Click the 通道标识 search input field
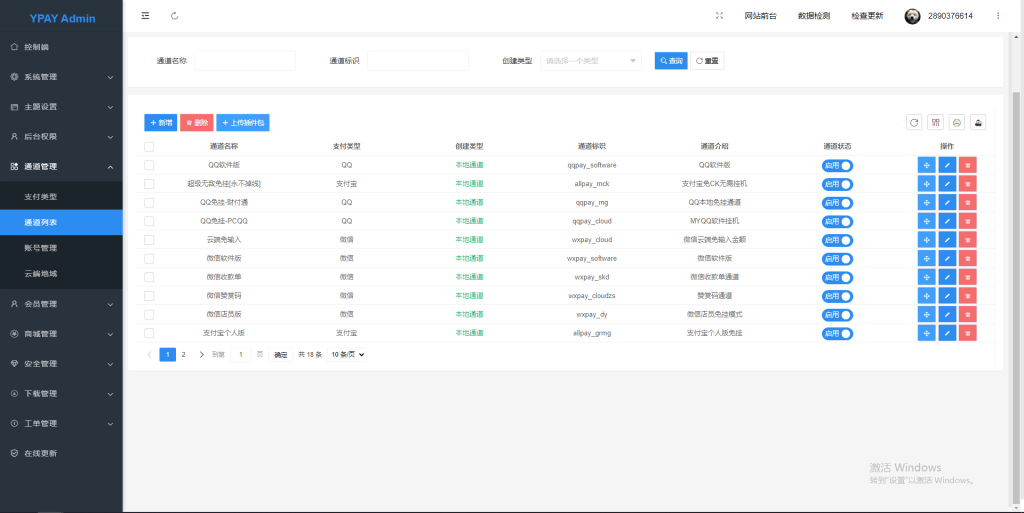Image resolution: width=1024 pixels, height=513 pixels. (418, 61)
